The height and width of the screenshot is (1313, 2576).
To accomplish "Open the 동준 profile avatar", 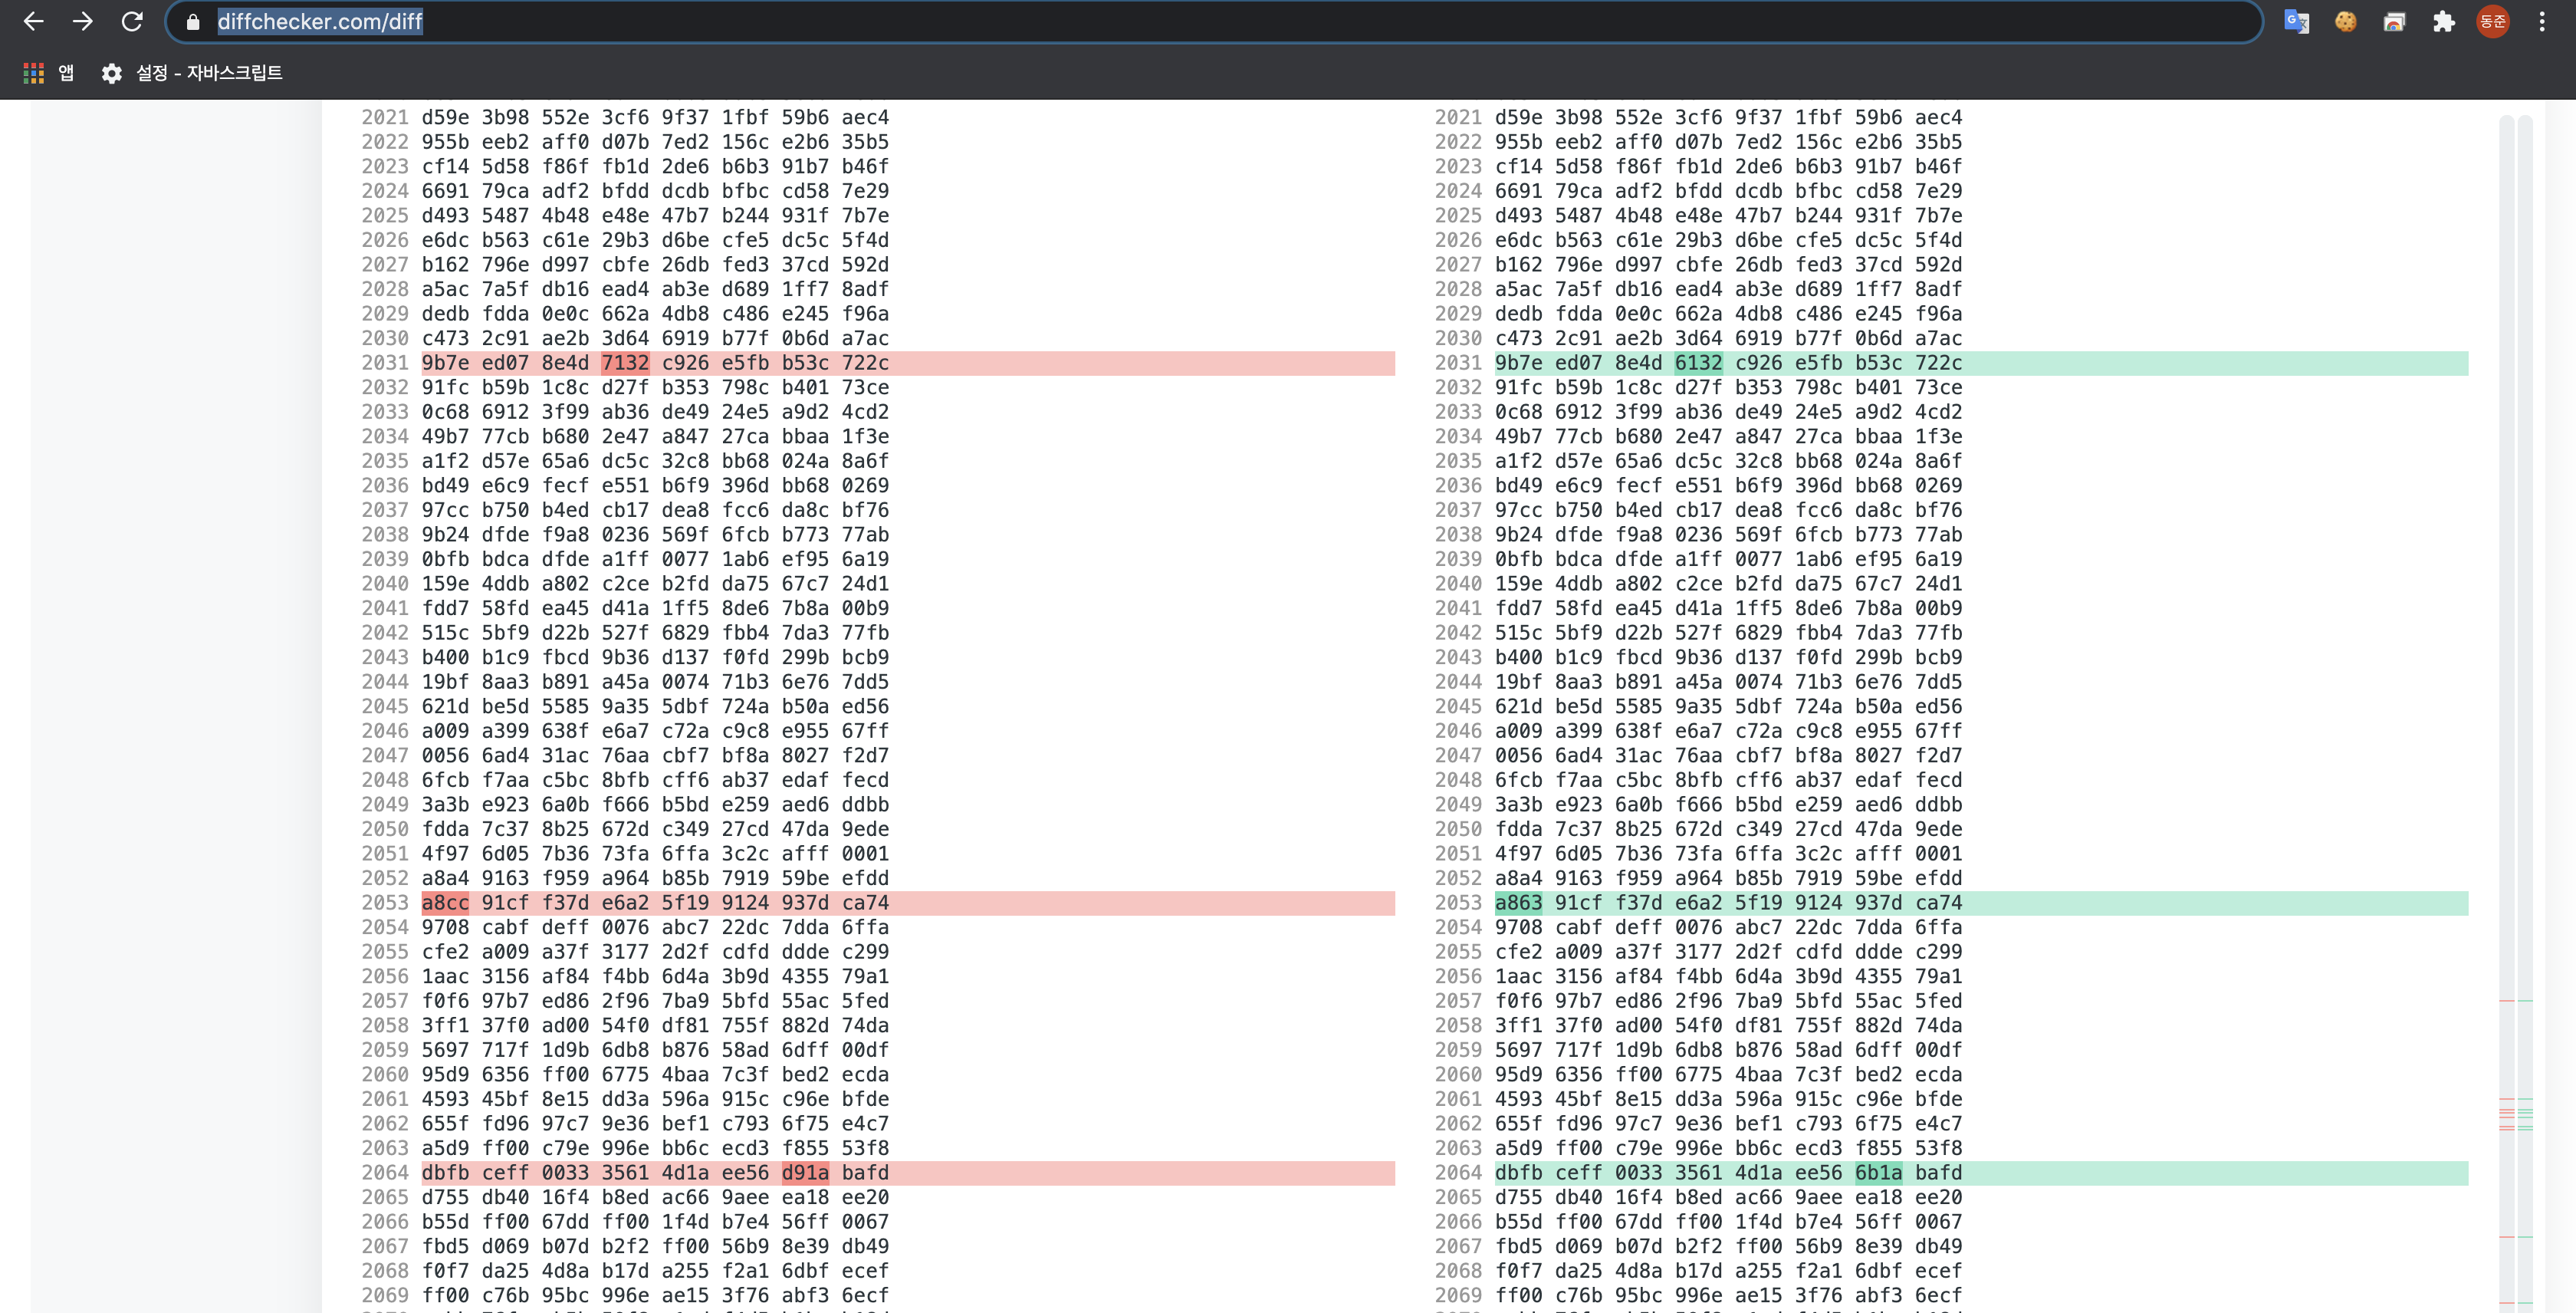I will point(2492,21).
